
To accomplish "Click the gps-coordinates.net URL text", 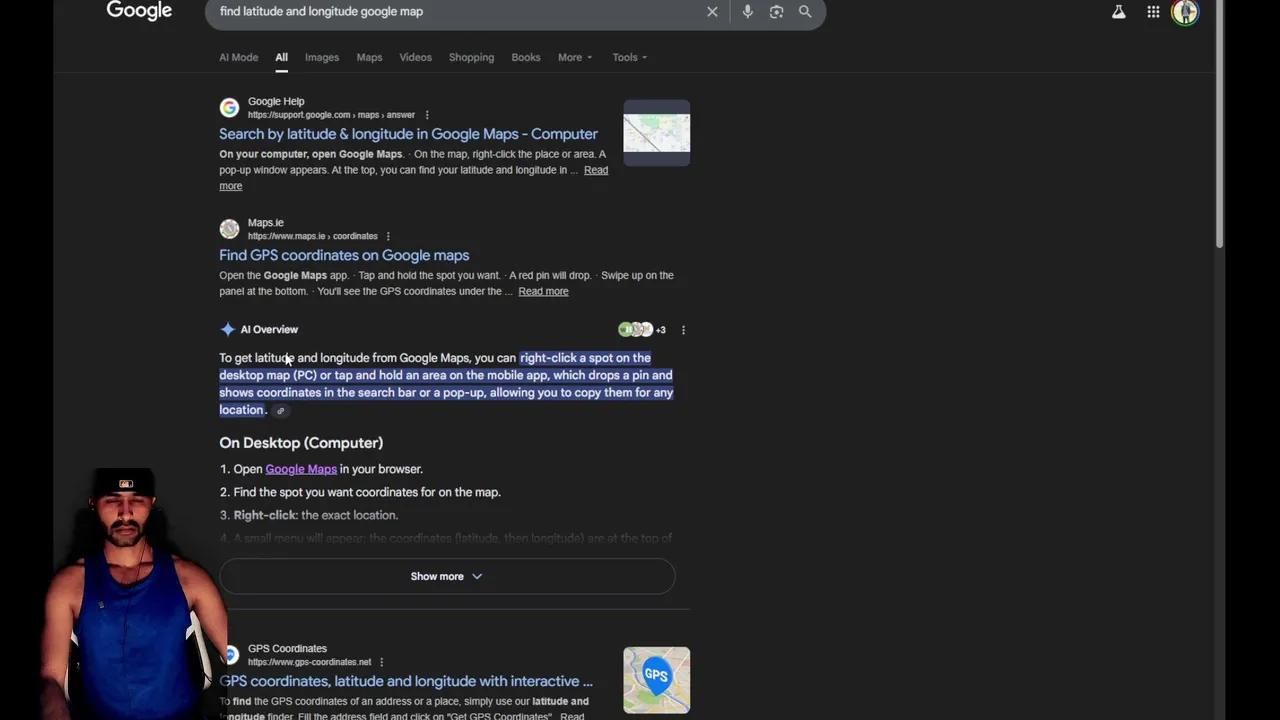I will click(309, 662).
